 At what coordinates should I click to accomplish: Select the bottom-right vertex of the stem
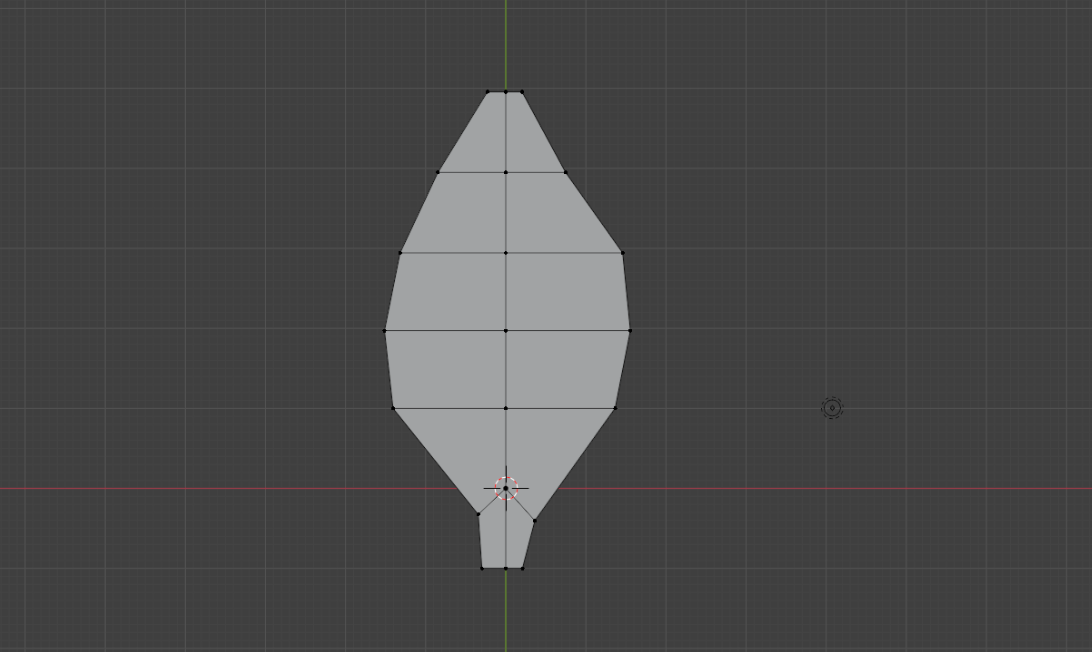(523, 568)
